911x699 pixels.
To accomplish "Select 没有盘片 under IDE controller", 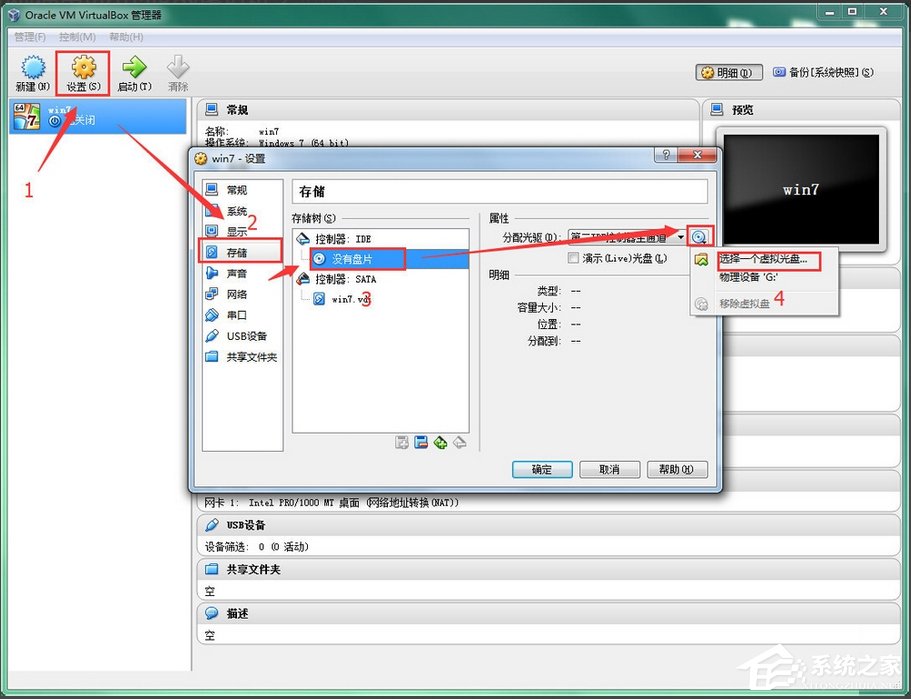I will (350, 258).
